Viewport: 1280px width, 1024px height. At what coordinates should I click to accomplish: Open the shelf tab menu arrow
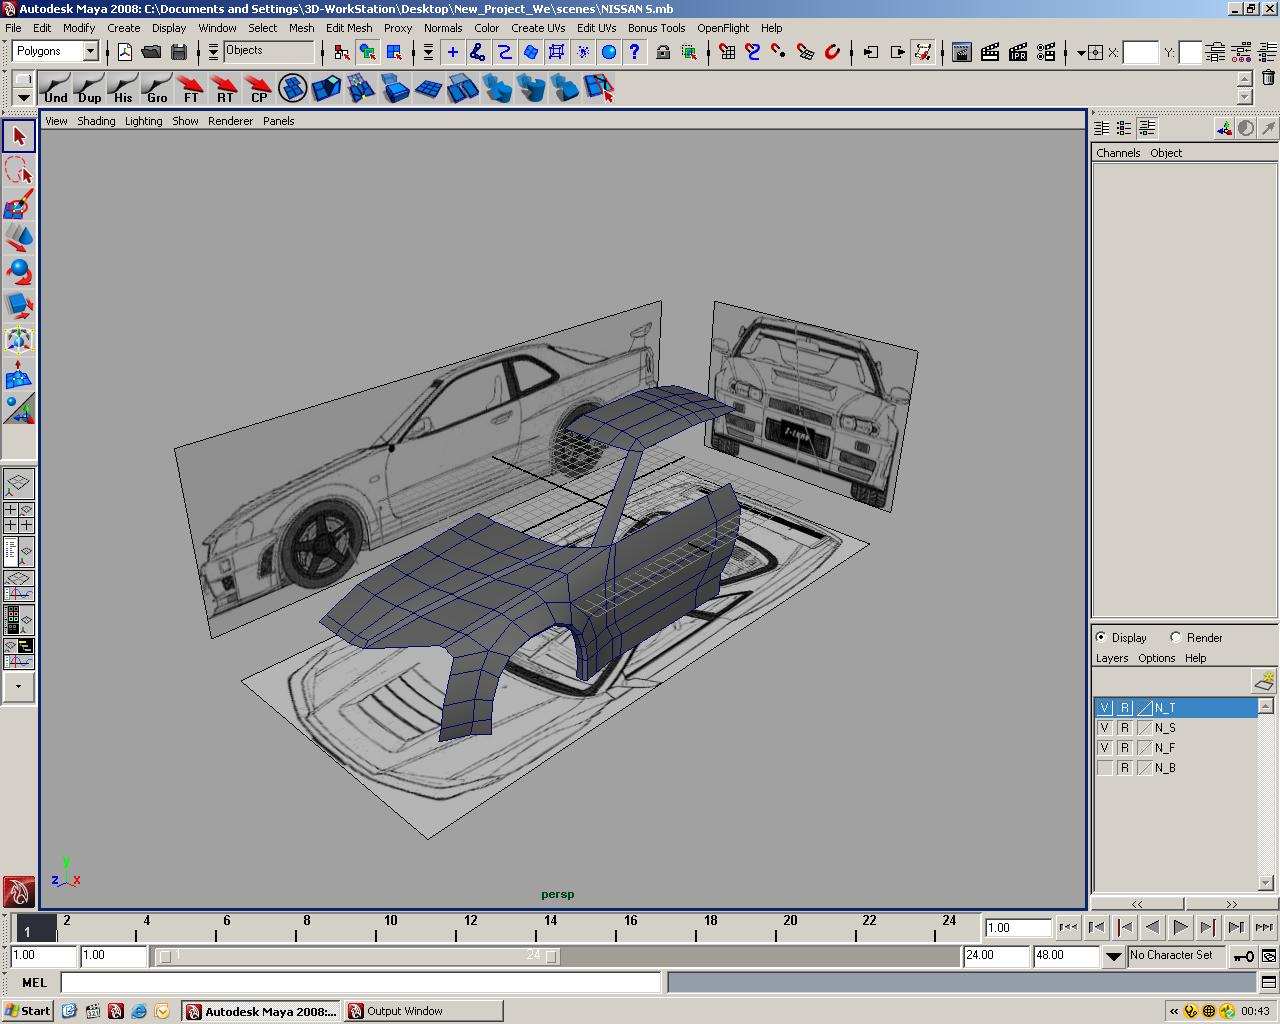coord(23,97)
